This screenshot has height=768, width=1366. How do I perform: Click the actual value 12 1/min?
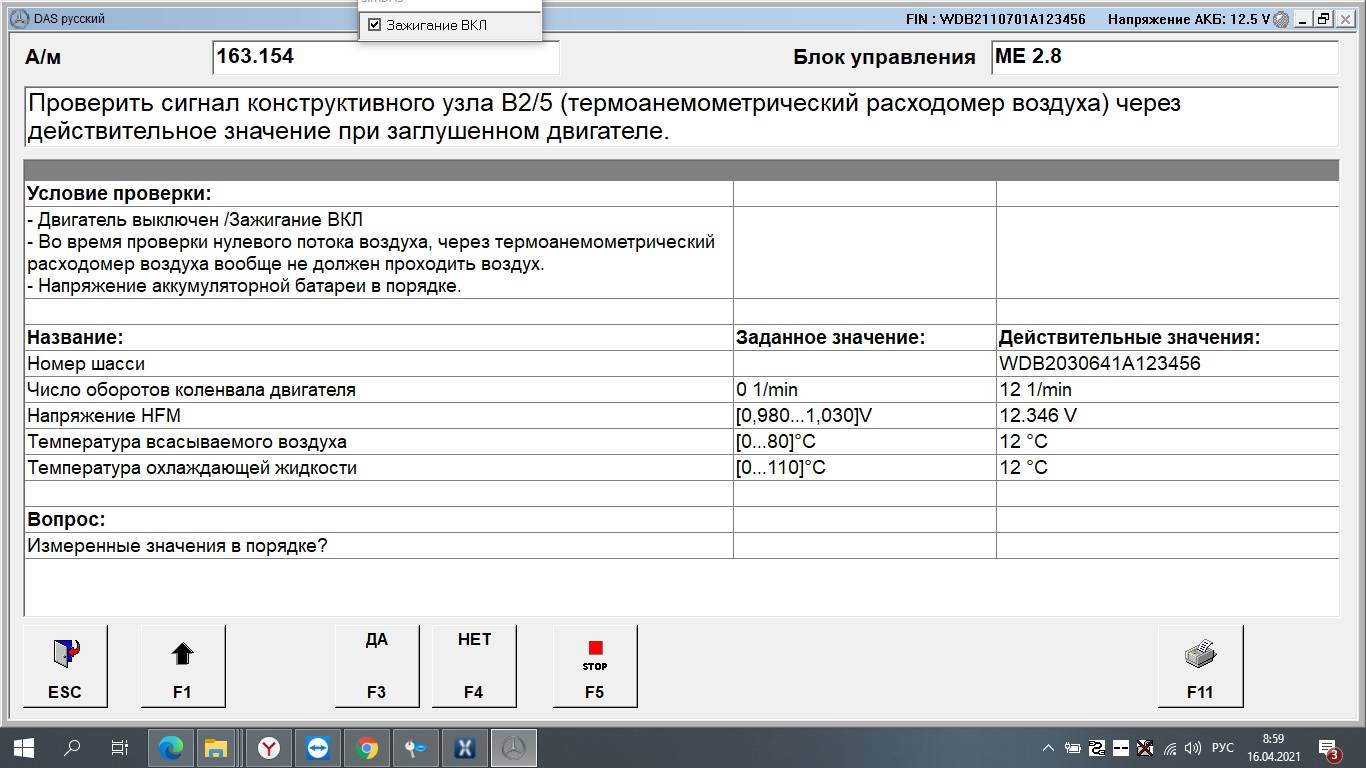tap(1035, 390)
